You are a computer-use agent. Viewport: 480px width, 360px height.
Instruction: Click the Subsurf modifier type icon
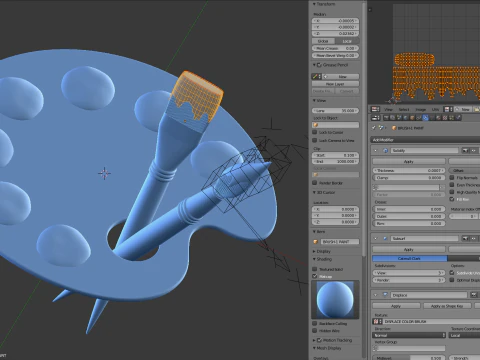(x=386, y=239)
